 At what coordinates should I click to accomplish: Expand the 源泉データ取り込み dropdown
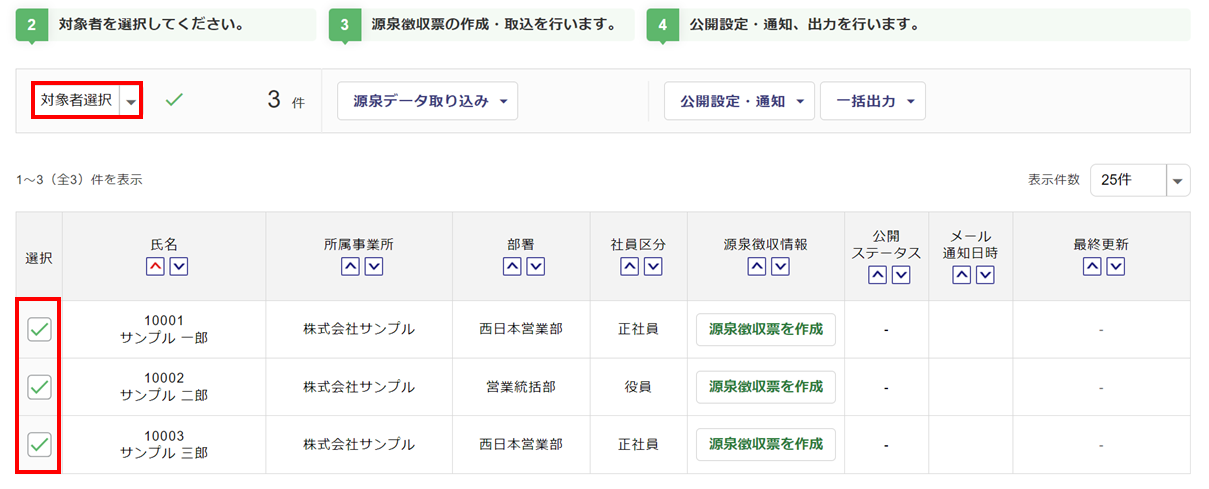pyautogui.click(x=429, y=101)
